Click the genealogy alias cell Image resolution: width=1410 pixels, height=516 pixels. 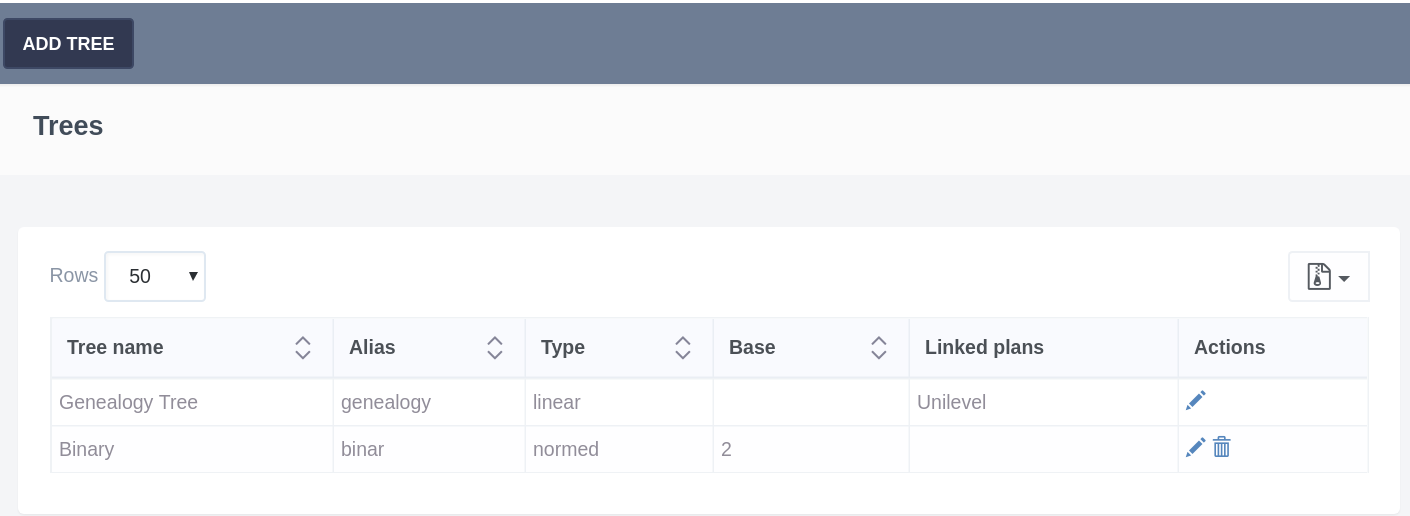pyautogui.click(x=386, y=402)
